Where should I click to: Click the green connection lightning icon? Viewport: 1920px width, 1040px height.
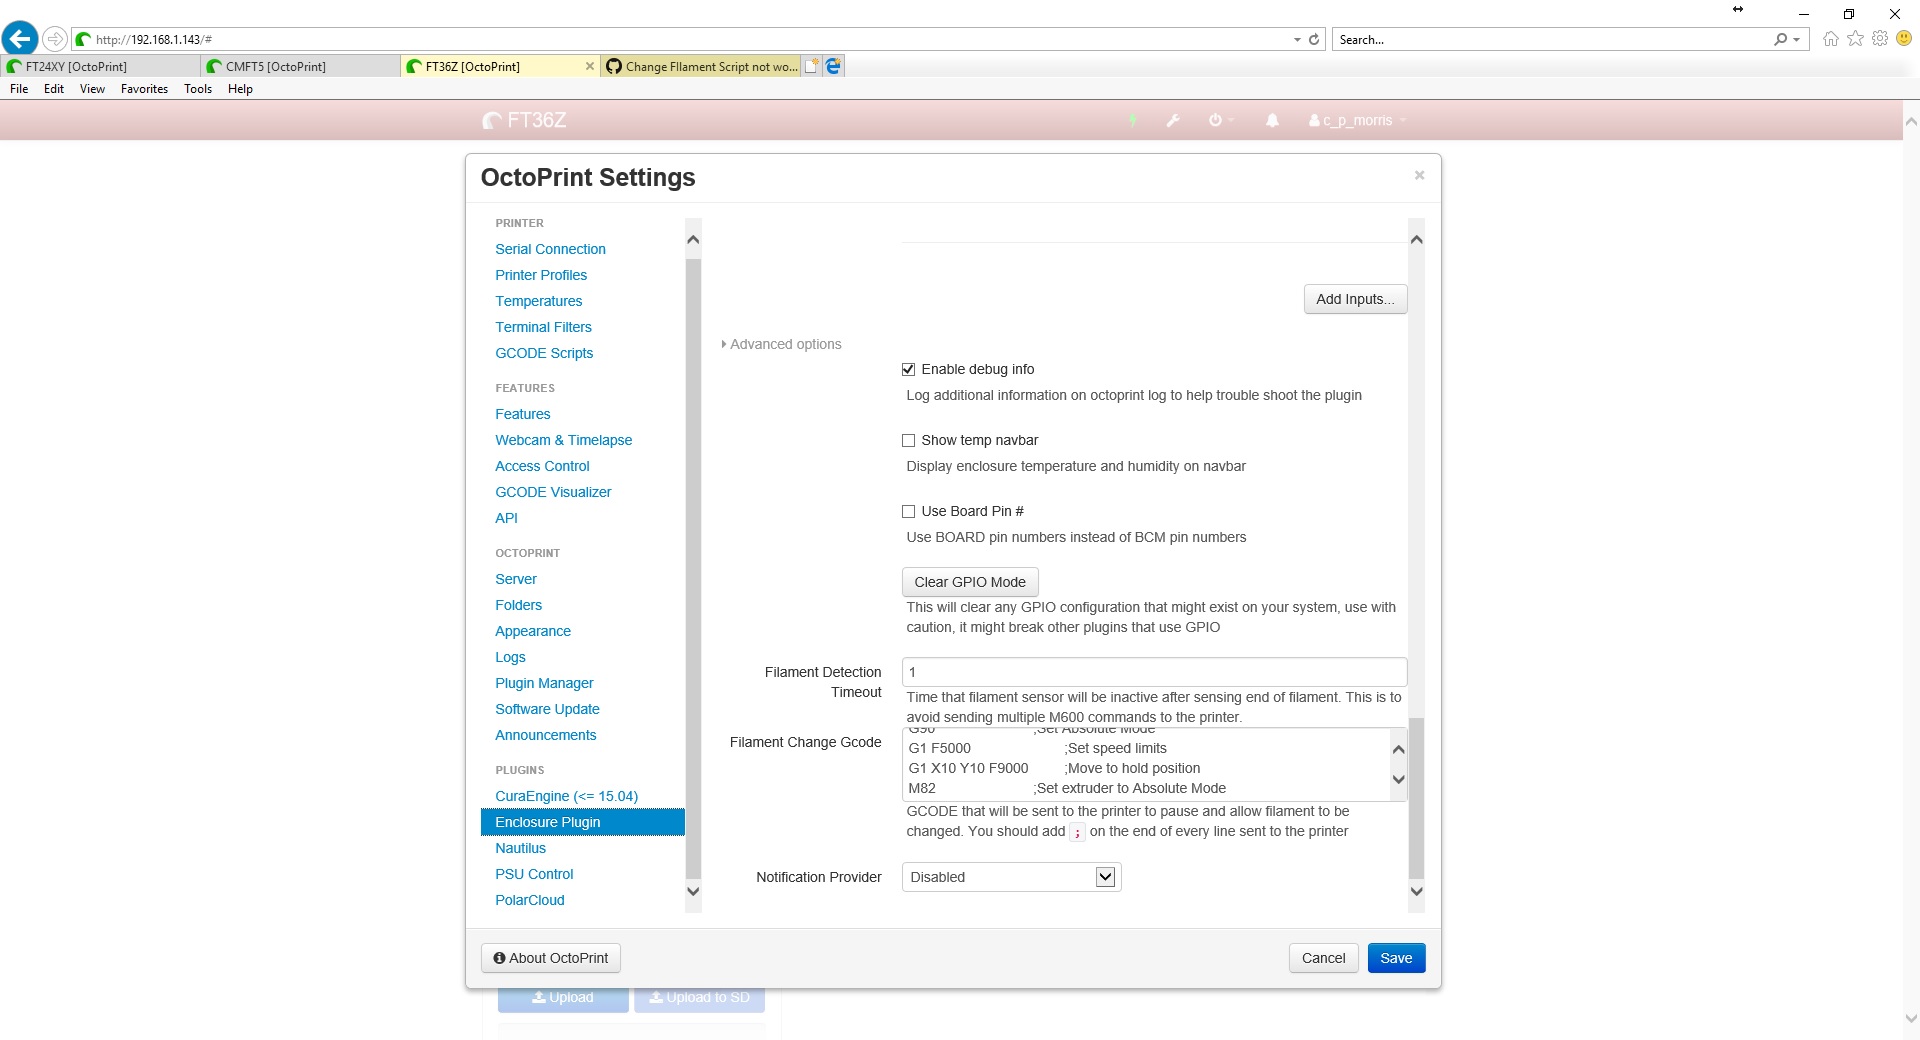pyautogui.click(x=1131, y=120)
